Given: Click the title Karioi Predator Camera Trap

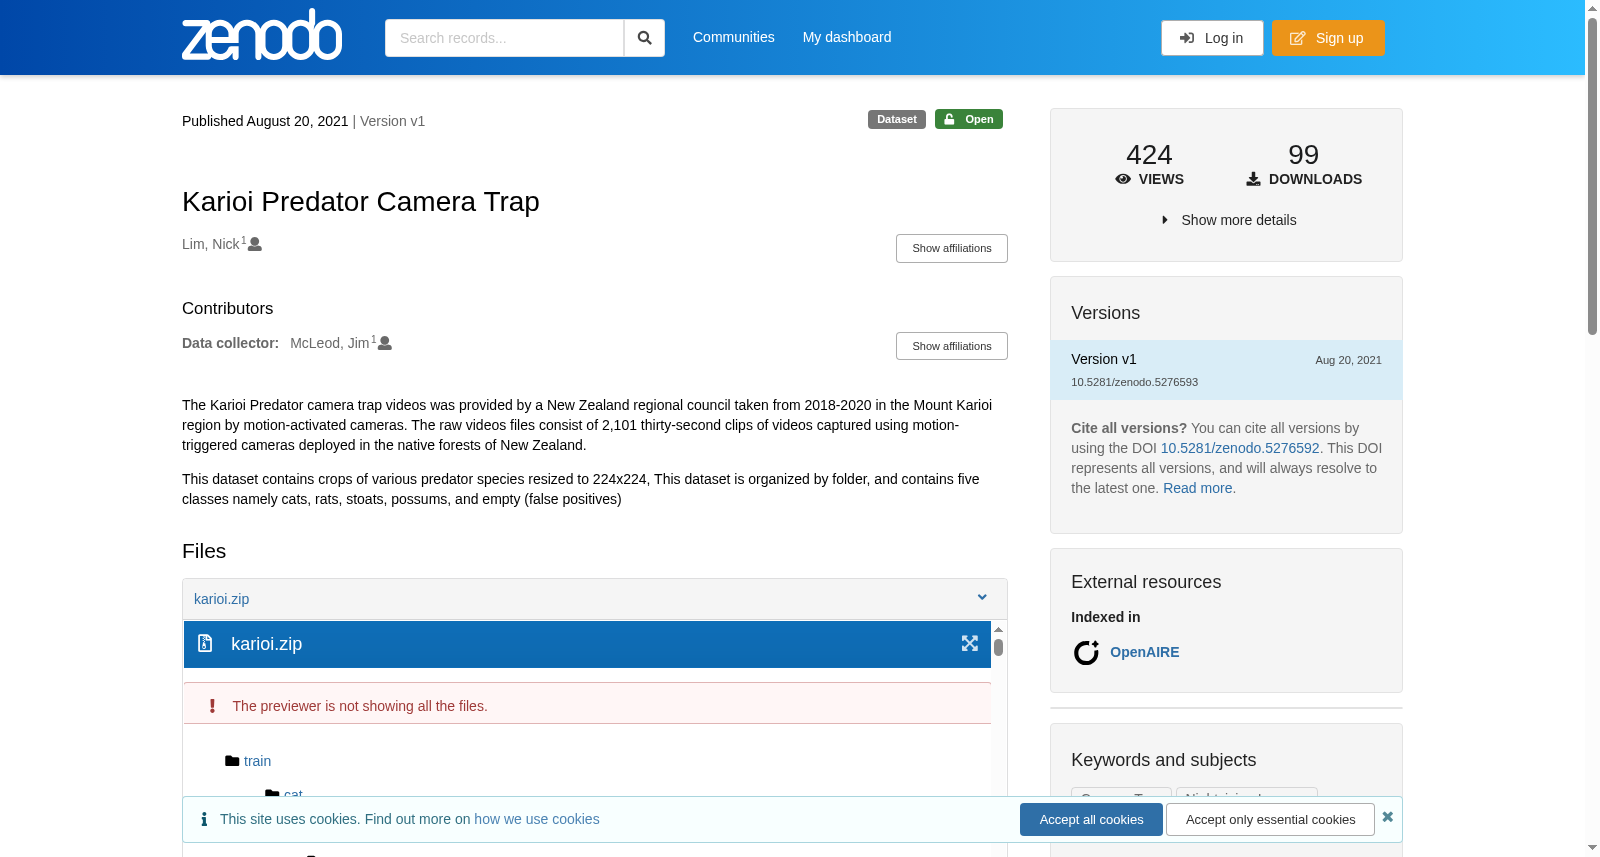Looking at the screenshot, I should (x=361, y=201).
